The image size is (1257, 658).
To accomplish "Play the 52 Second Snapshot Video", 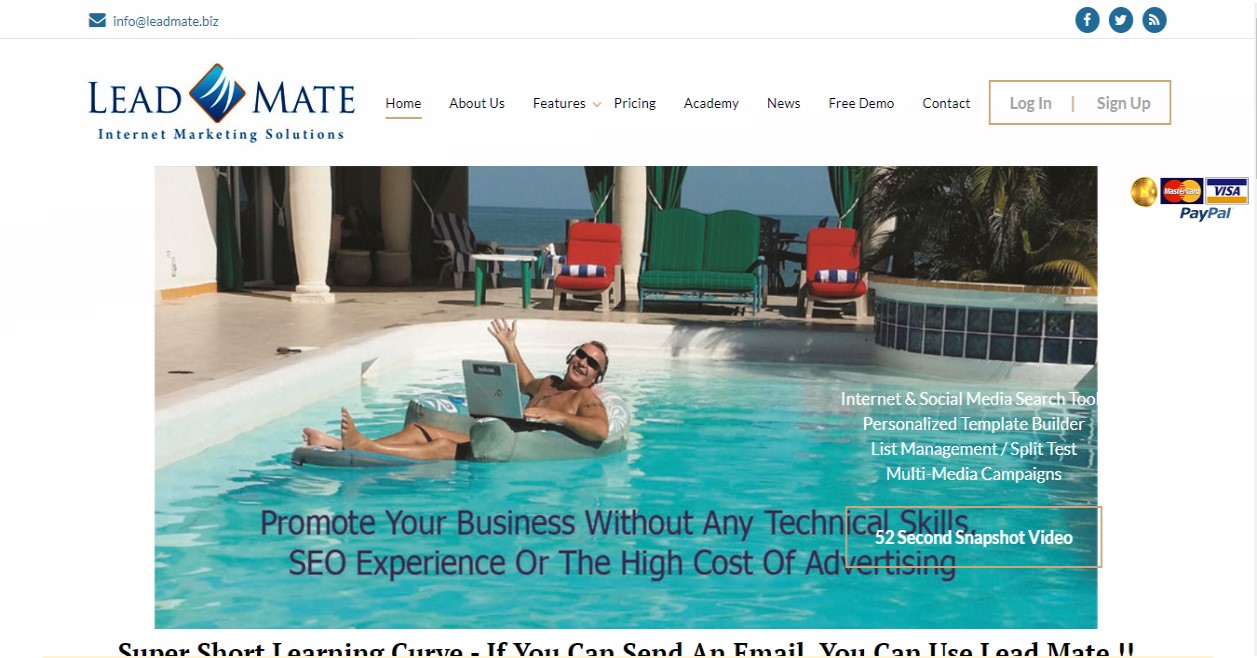I will (974, 537).
